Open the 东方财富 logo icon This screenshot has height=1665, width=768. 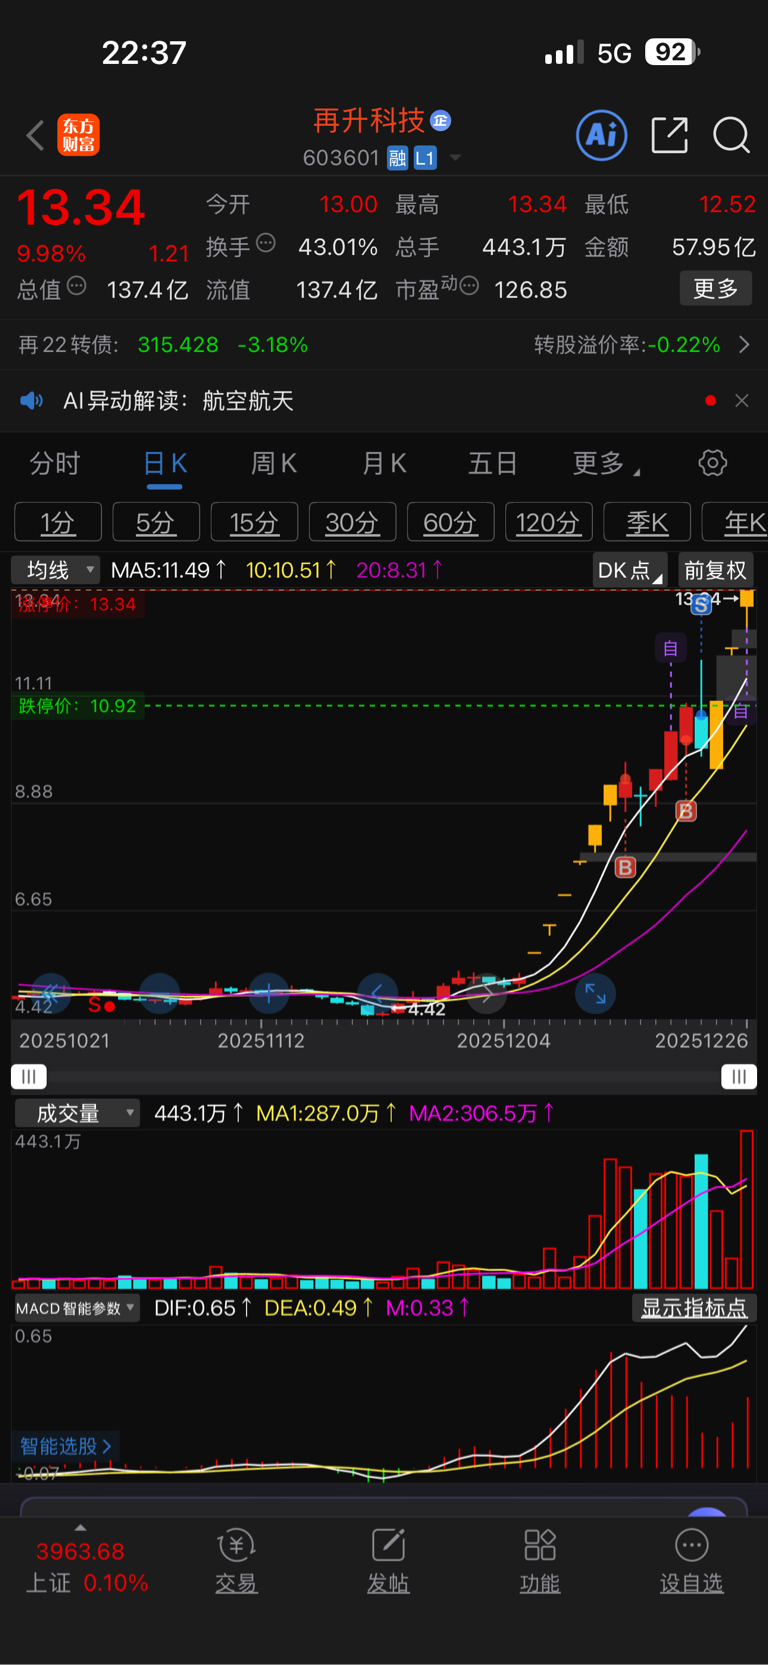(x=78, y=135)
